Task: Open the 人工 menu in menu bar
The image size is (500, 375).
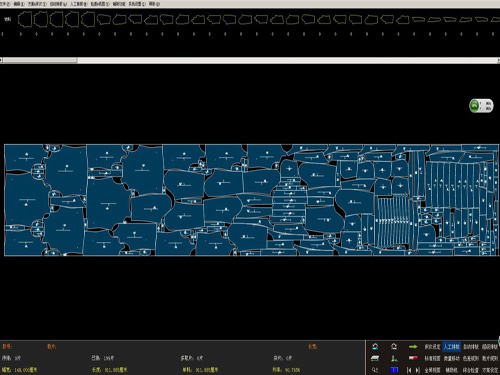Action: (78, 4)
